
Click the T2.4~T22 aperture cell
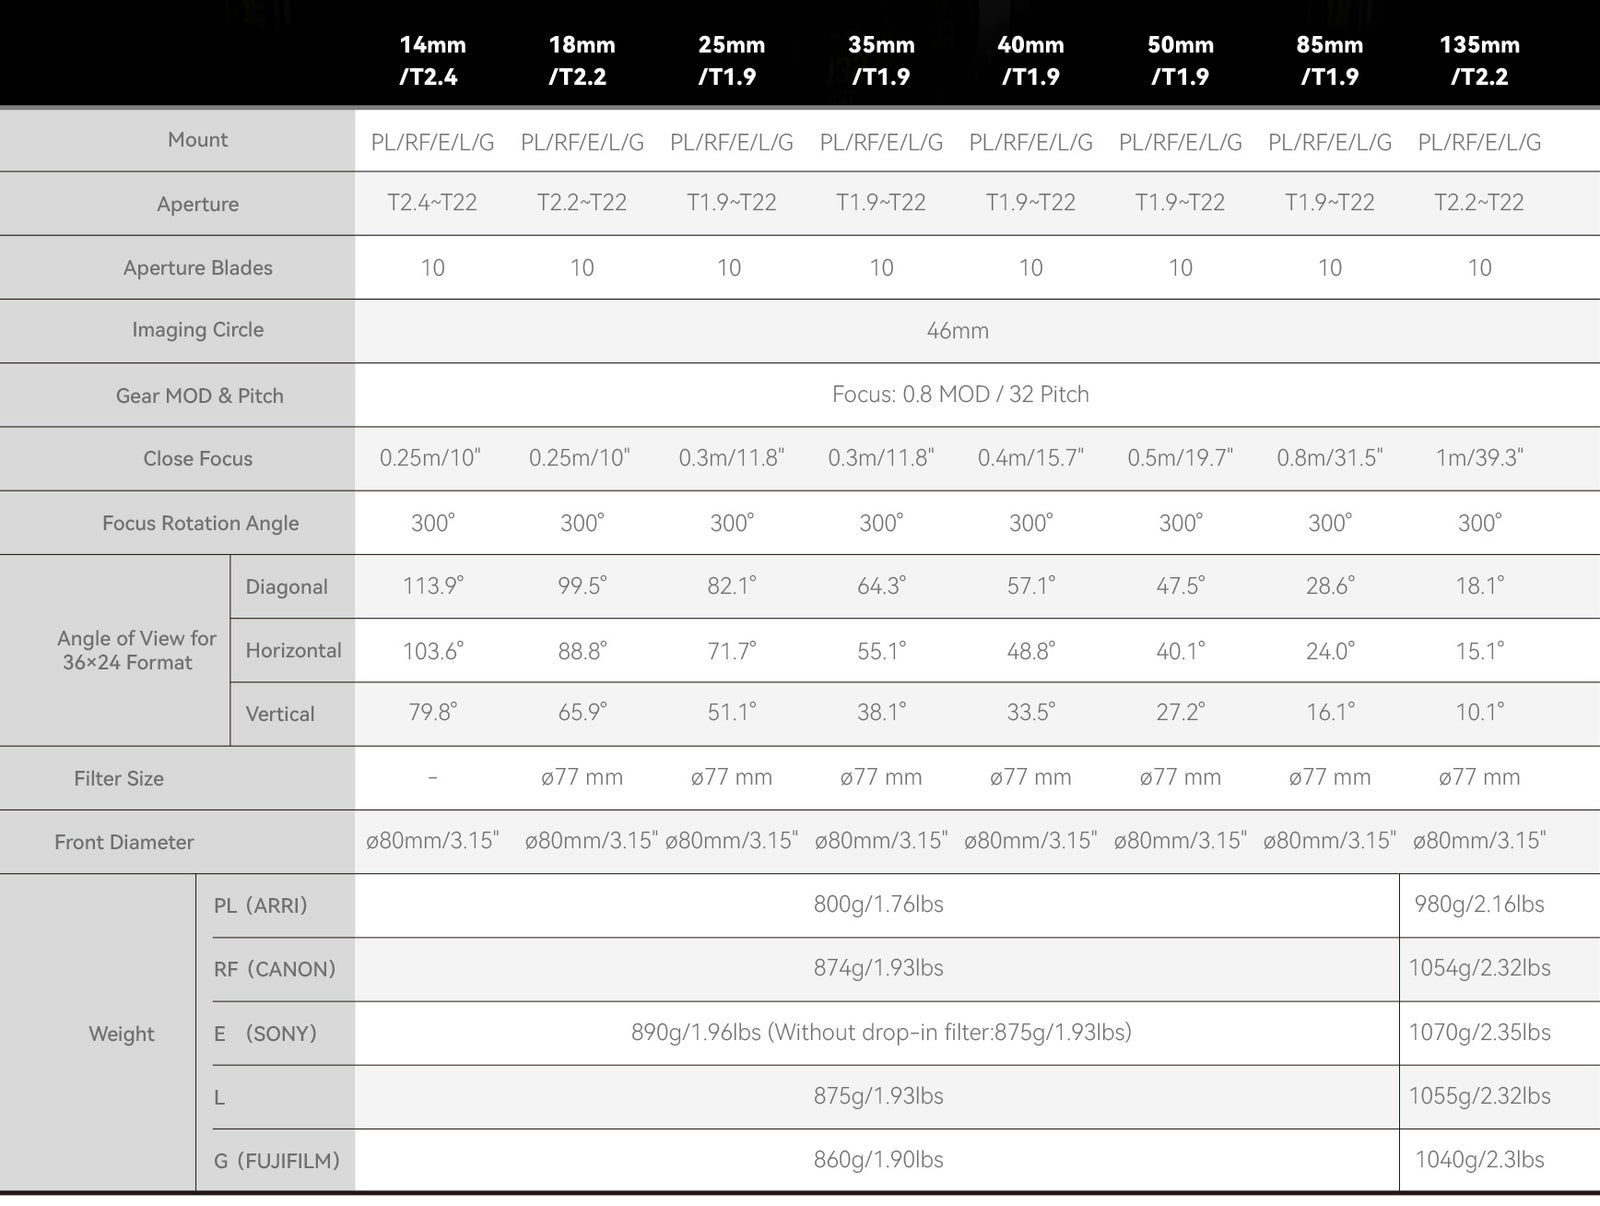(x=432, y=203)
